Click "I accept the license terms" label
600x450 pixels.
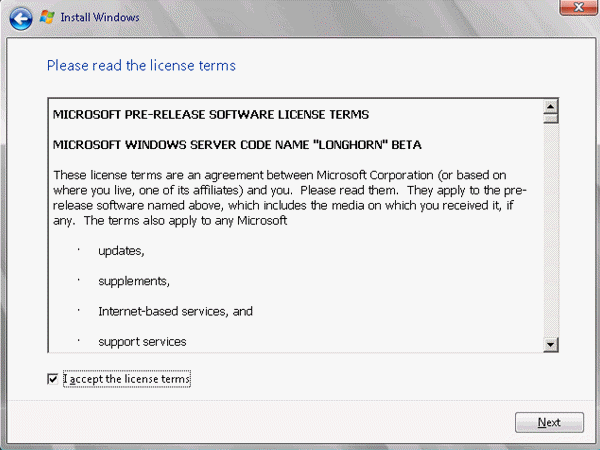(x=127, y=379)
